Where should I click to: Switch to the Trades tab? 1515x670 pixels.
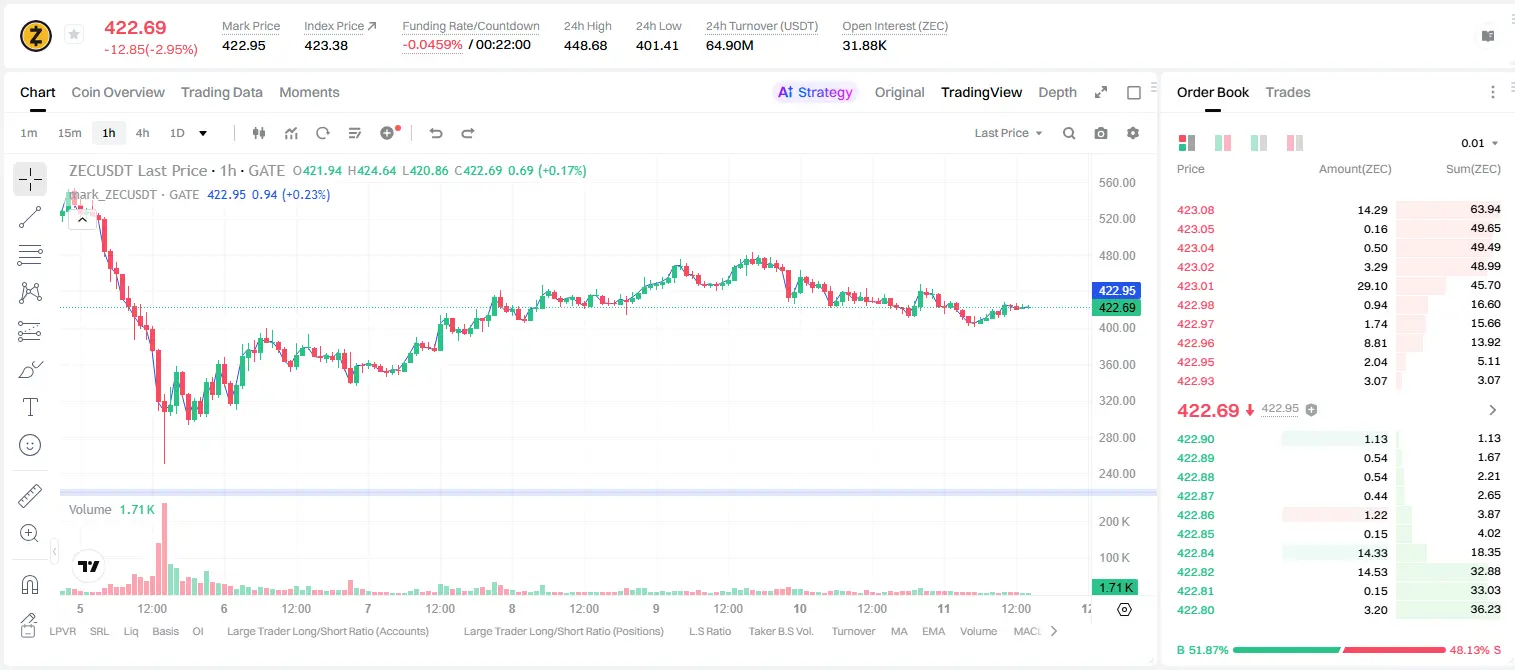click(x=1288, y=92)
